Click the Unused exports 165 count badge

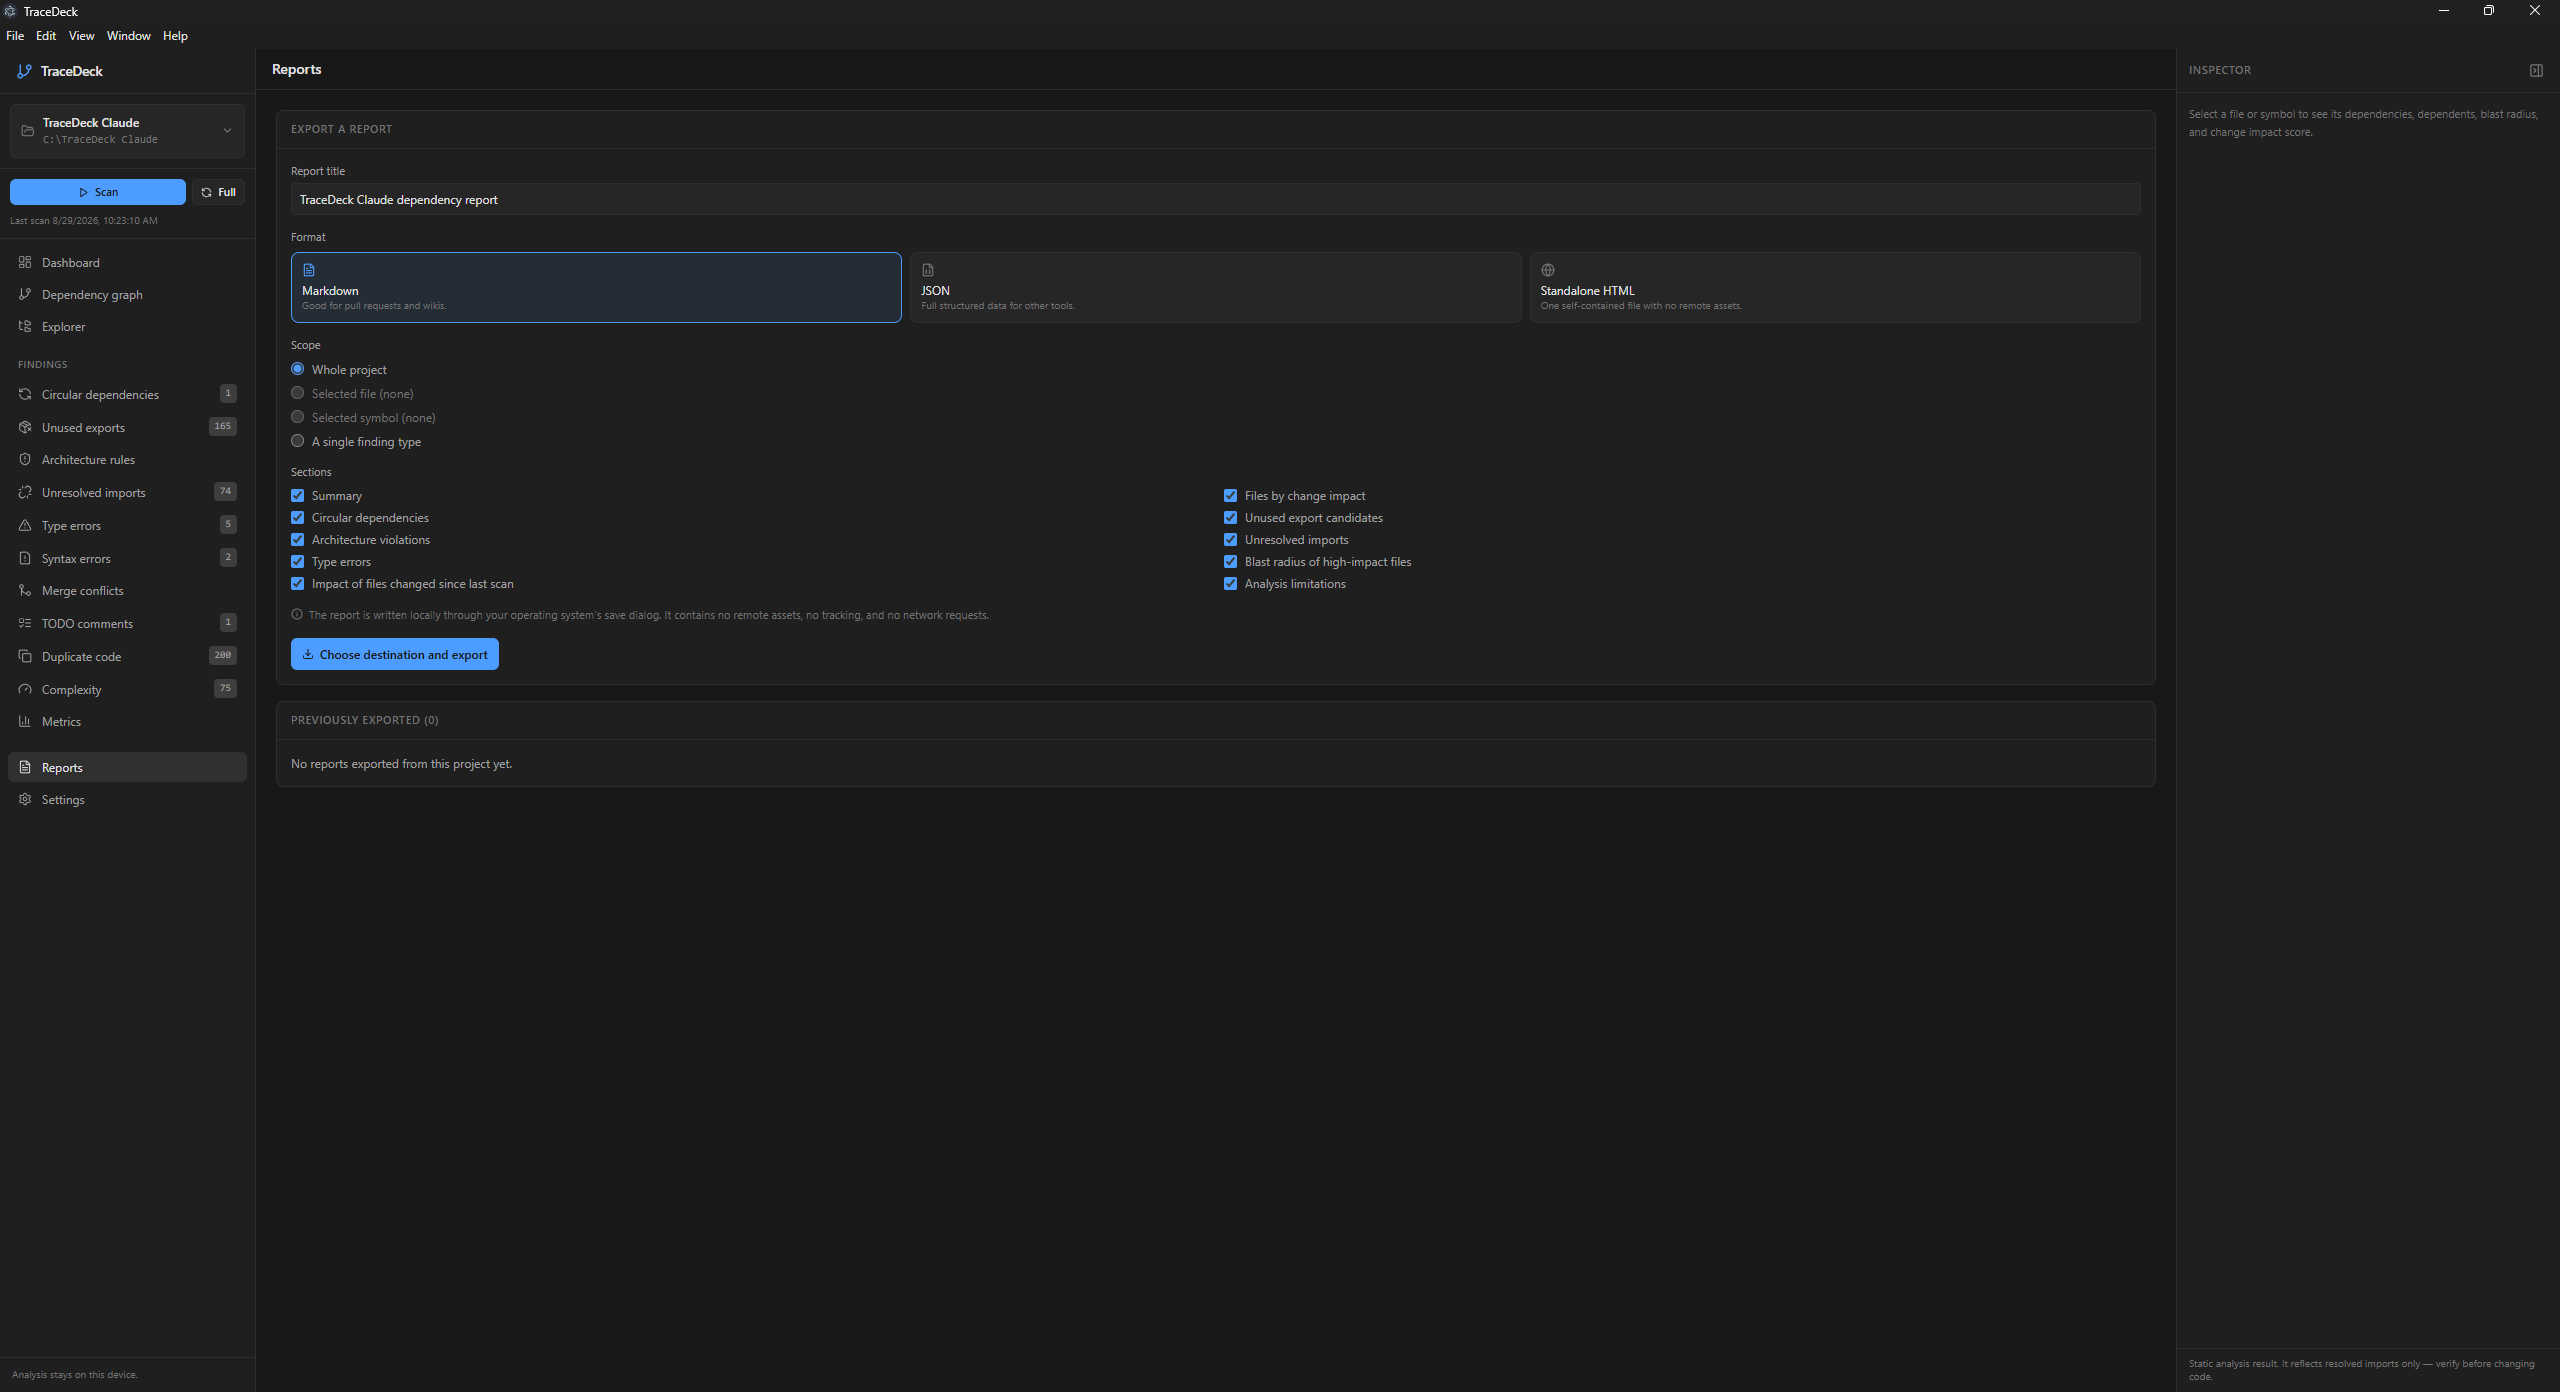pyautogui.click(x=222, y=426)
